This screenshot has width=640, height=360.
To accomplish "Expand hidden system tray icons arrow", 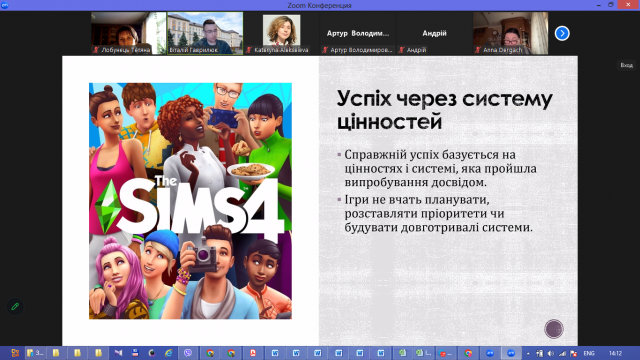I will pyautogui.click(x=528, y=353).
